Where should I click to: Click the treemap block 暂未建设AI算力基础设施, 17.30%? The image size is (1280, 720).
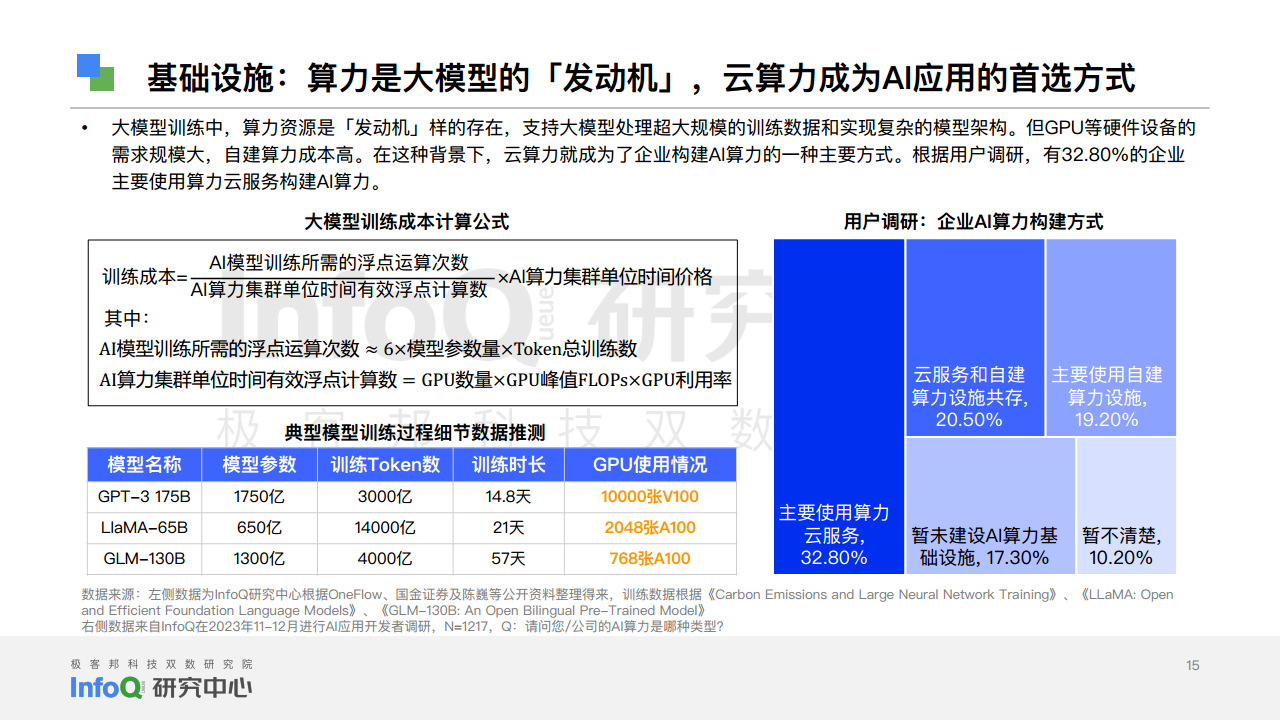pyautogui.click(x=990, y=506)
